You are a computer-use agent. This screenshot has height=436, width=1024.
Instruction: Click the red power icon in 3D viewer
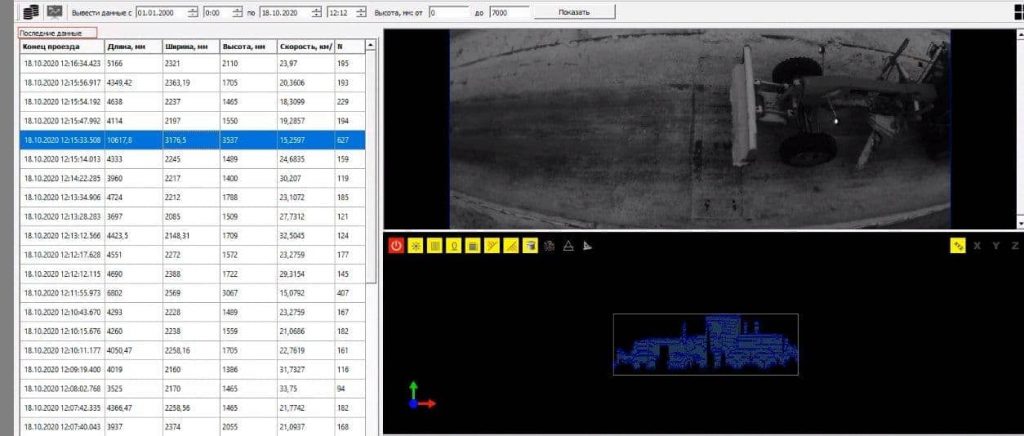396,245
